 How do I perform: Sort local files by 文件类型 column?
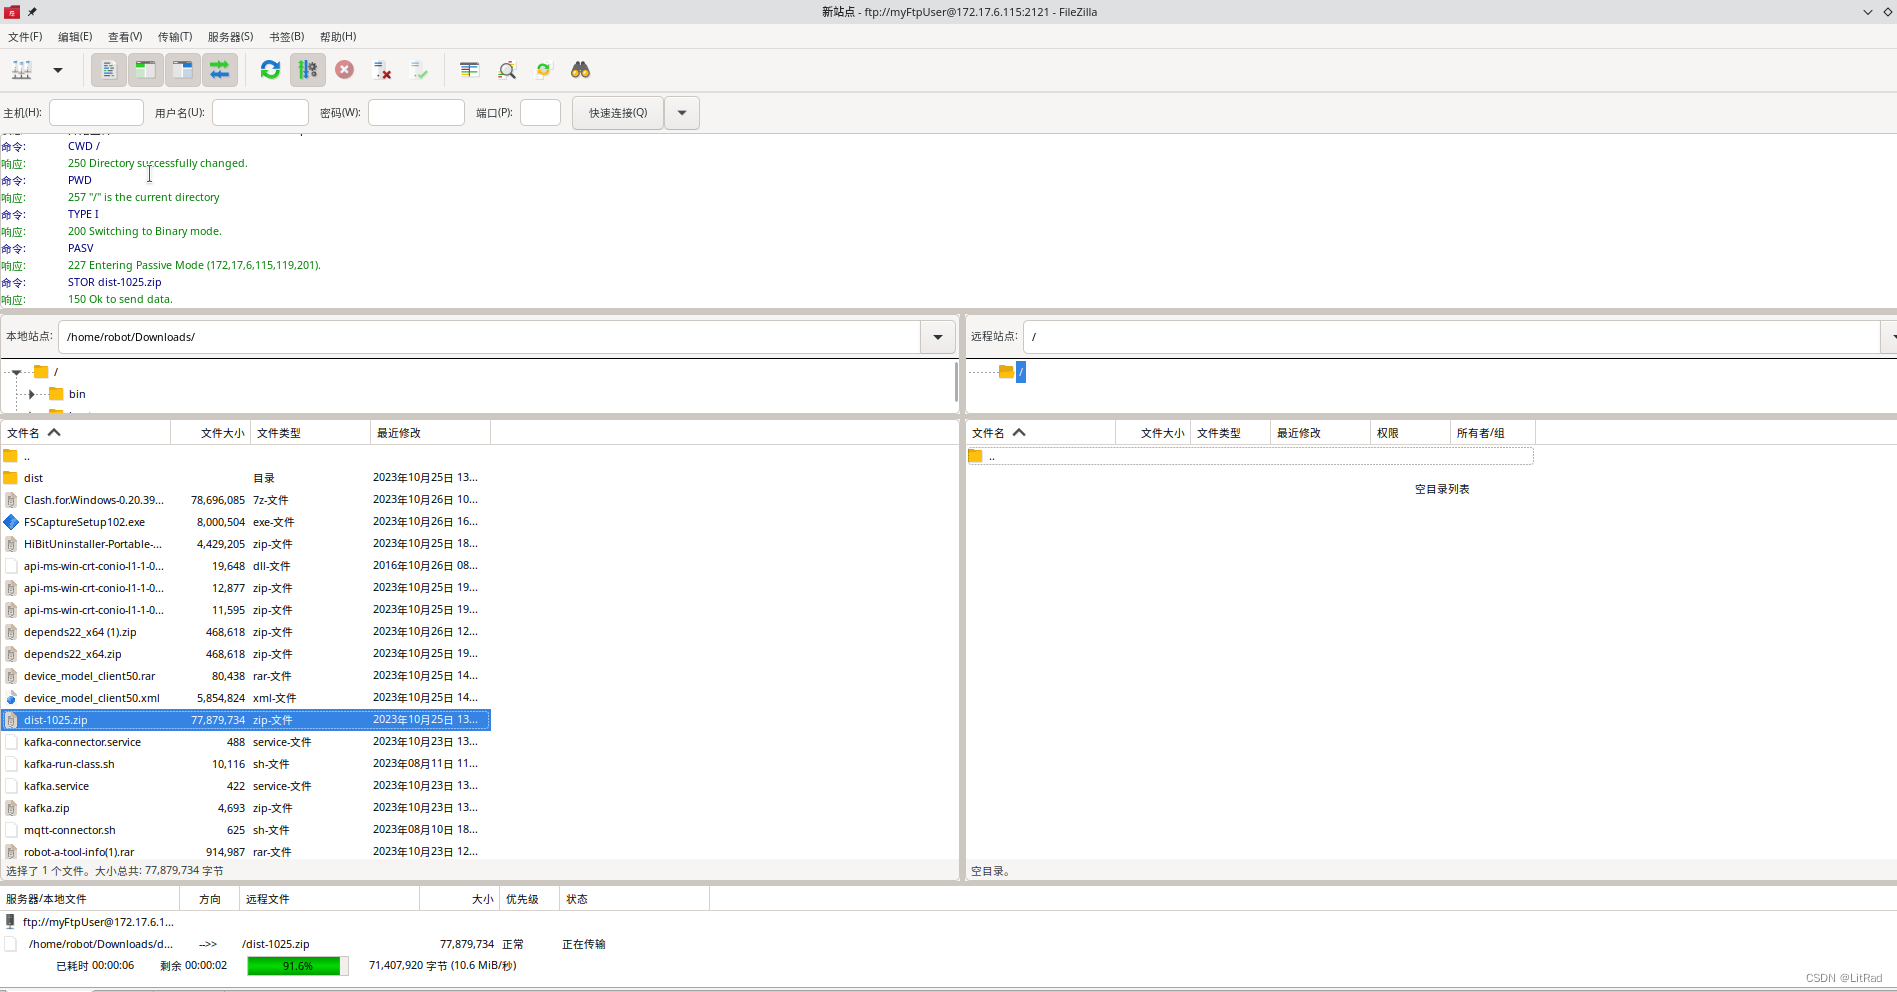[311, 433]
